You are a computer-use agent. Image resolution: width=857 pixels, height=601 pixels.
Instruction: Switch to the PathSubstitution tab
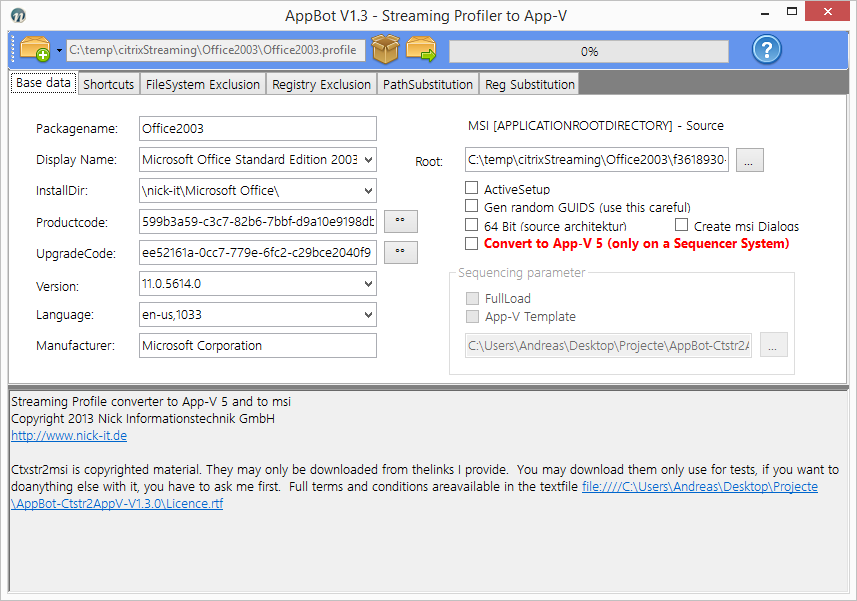click(427, 84)
